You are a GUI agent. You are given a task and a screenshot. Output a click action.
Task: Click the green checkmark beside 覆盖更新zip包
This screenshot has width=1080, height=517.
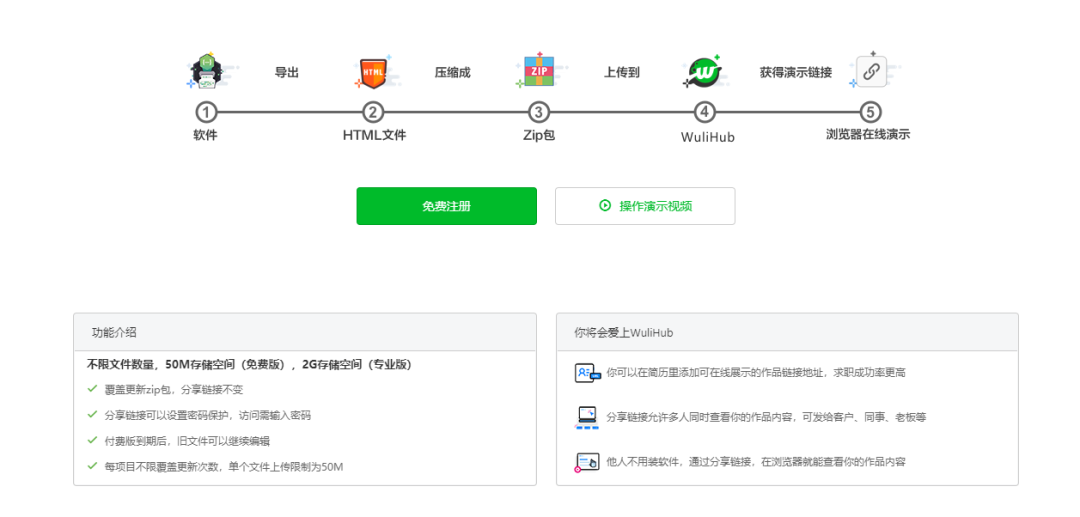coord(92,389)
